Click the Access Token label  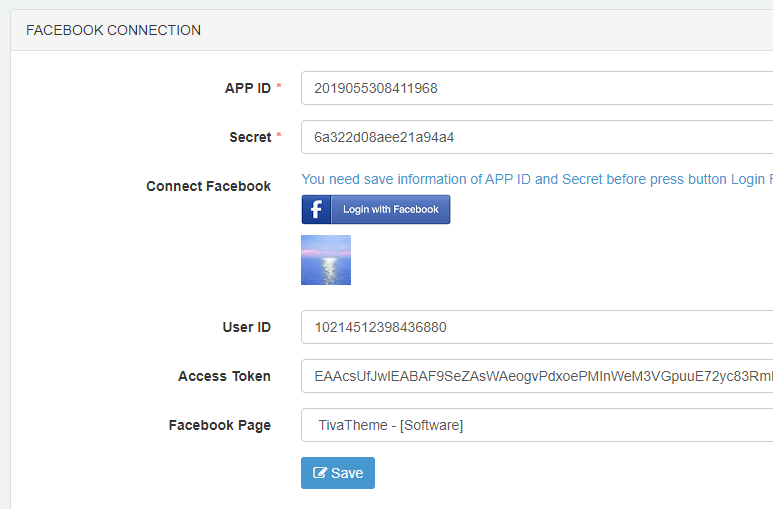coord(224,376)
